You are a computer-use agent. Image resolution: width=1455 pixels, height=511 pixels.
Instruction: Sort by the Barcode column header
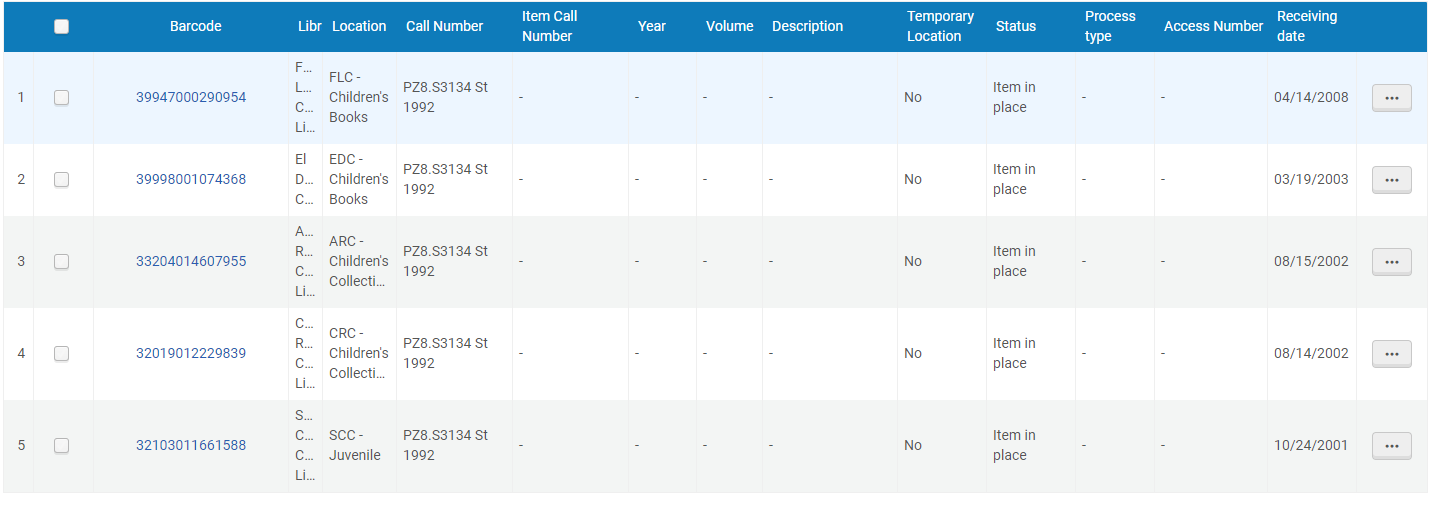(196, 27)
